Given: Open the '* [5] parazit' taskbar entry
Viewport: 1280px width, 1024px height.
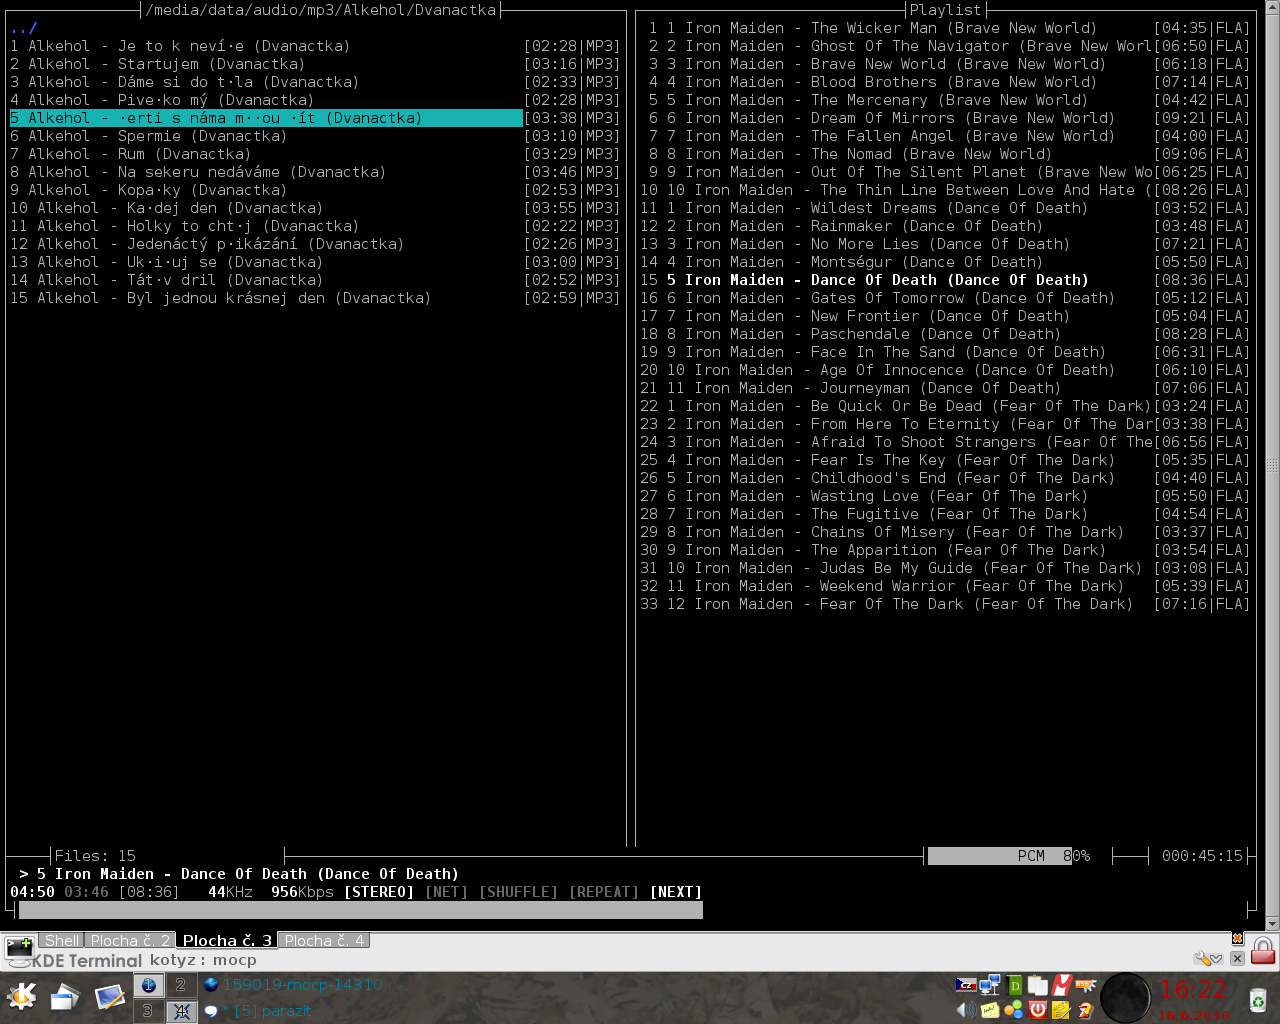Looking at the screenshot, I should 258,1011.
